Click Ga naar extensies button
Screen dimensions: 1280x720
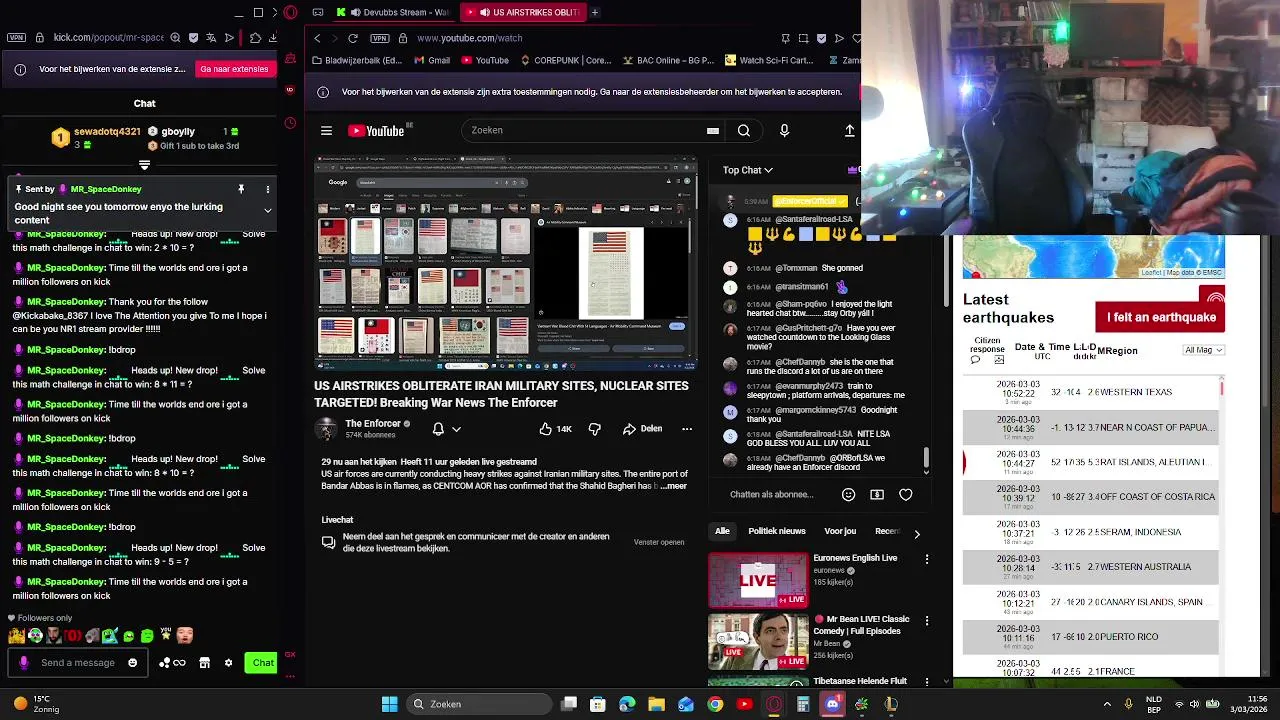point(234,69)
